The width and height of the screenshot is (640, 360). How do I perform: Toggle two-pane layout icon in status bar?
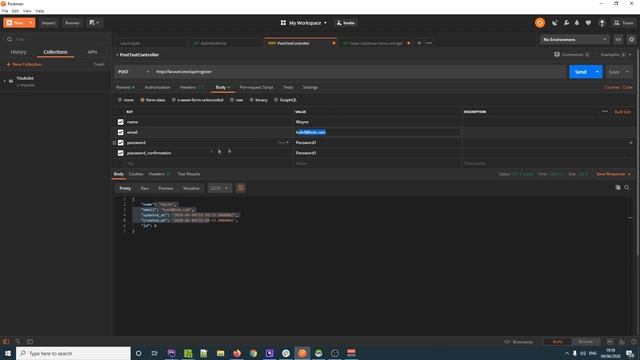tap(610, 341)
